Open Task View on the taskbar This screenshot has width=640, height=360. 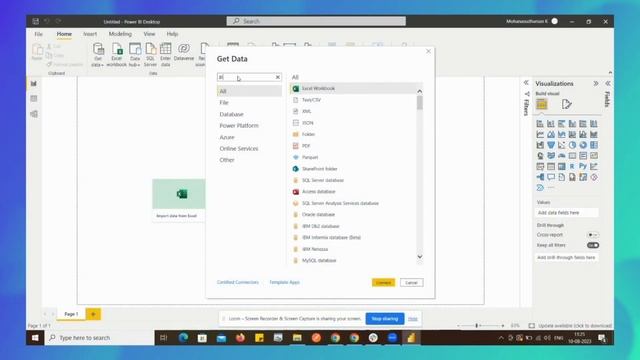164,338
